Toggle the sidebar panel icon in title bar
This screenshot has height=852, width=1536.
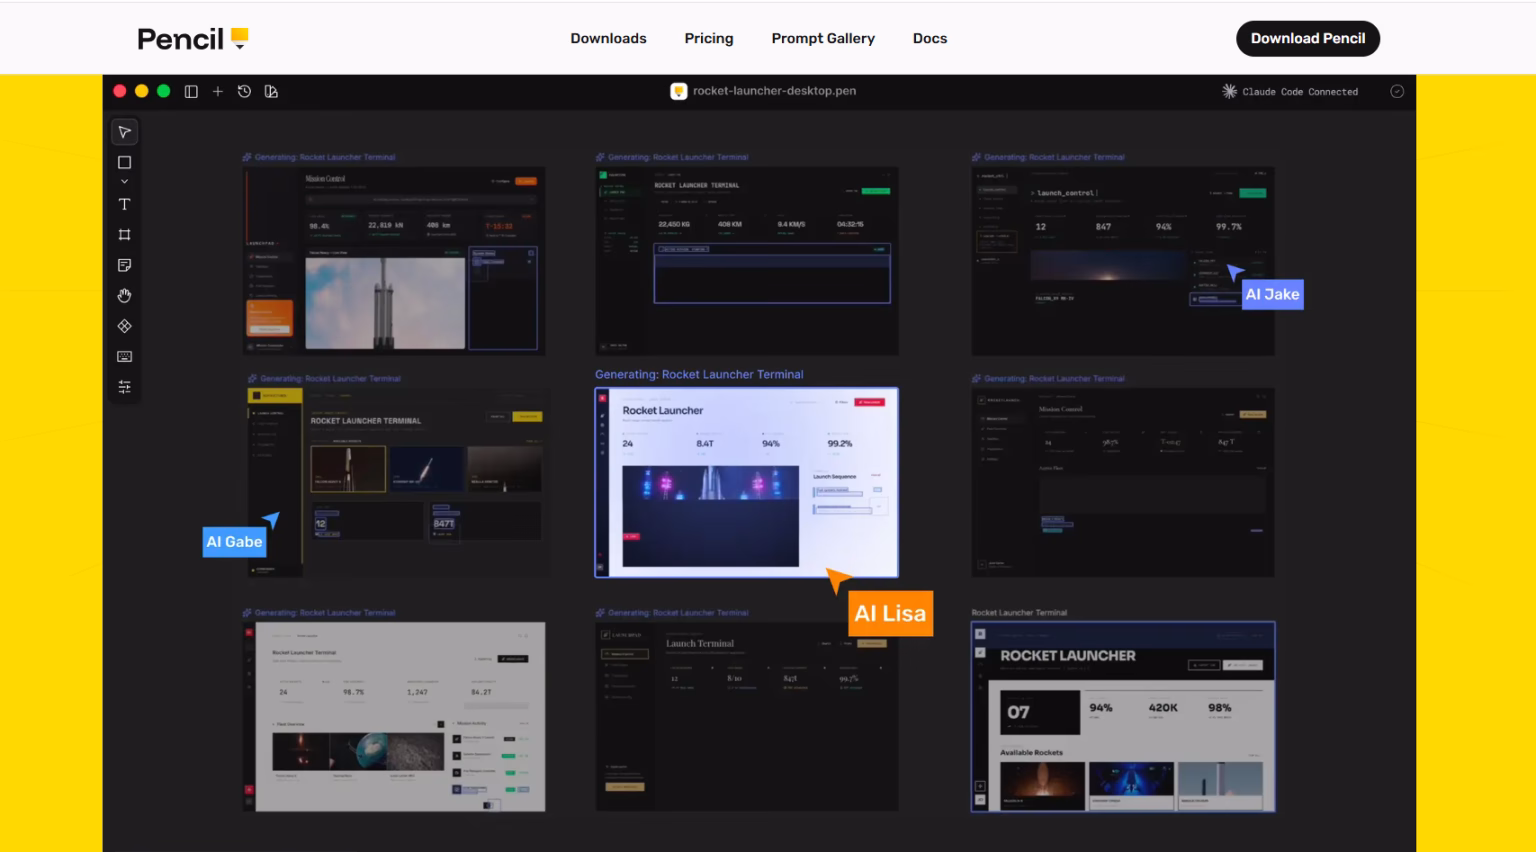tap(191, 91)
